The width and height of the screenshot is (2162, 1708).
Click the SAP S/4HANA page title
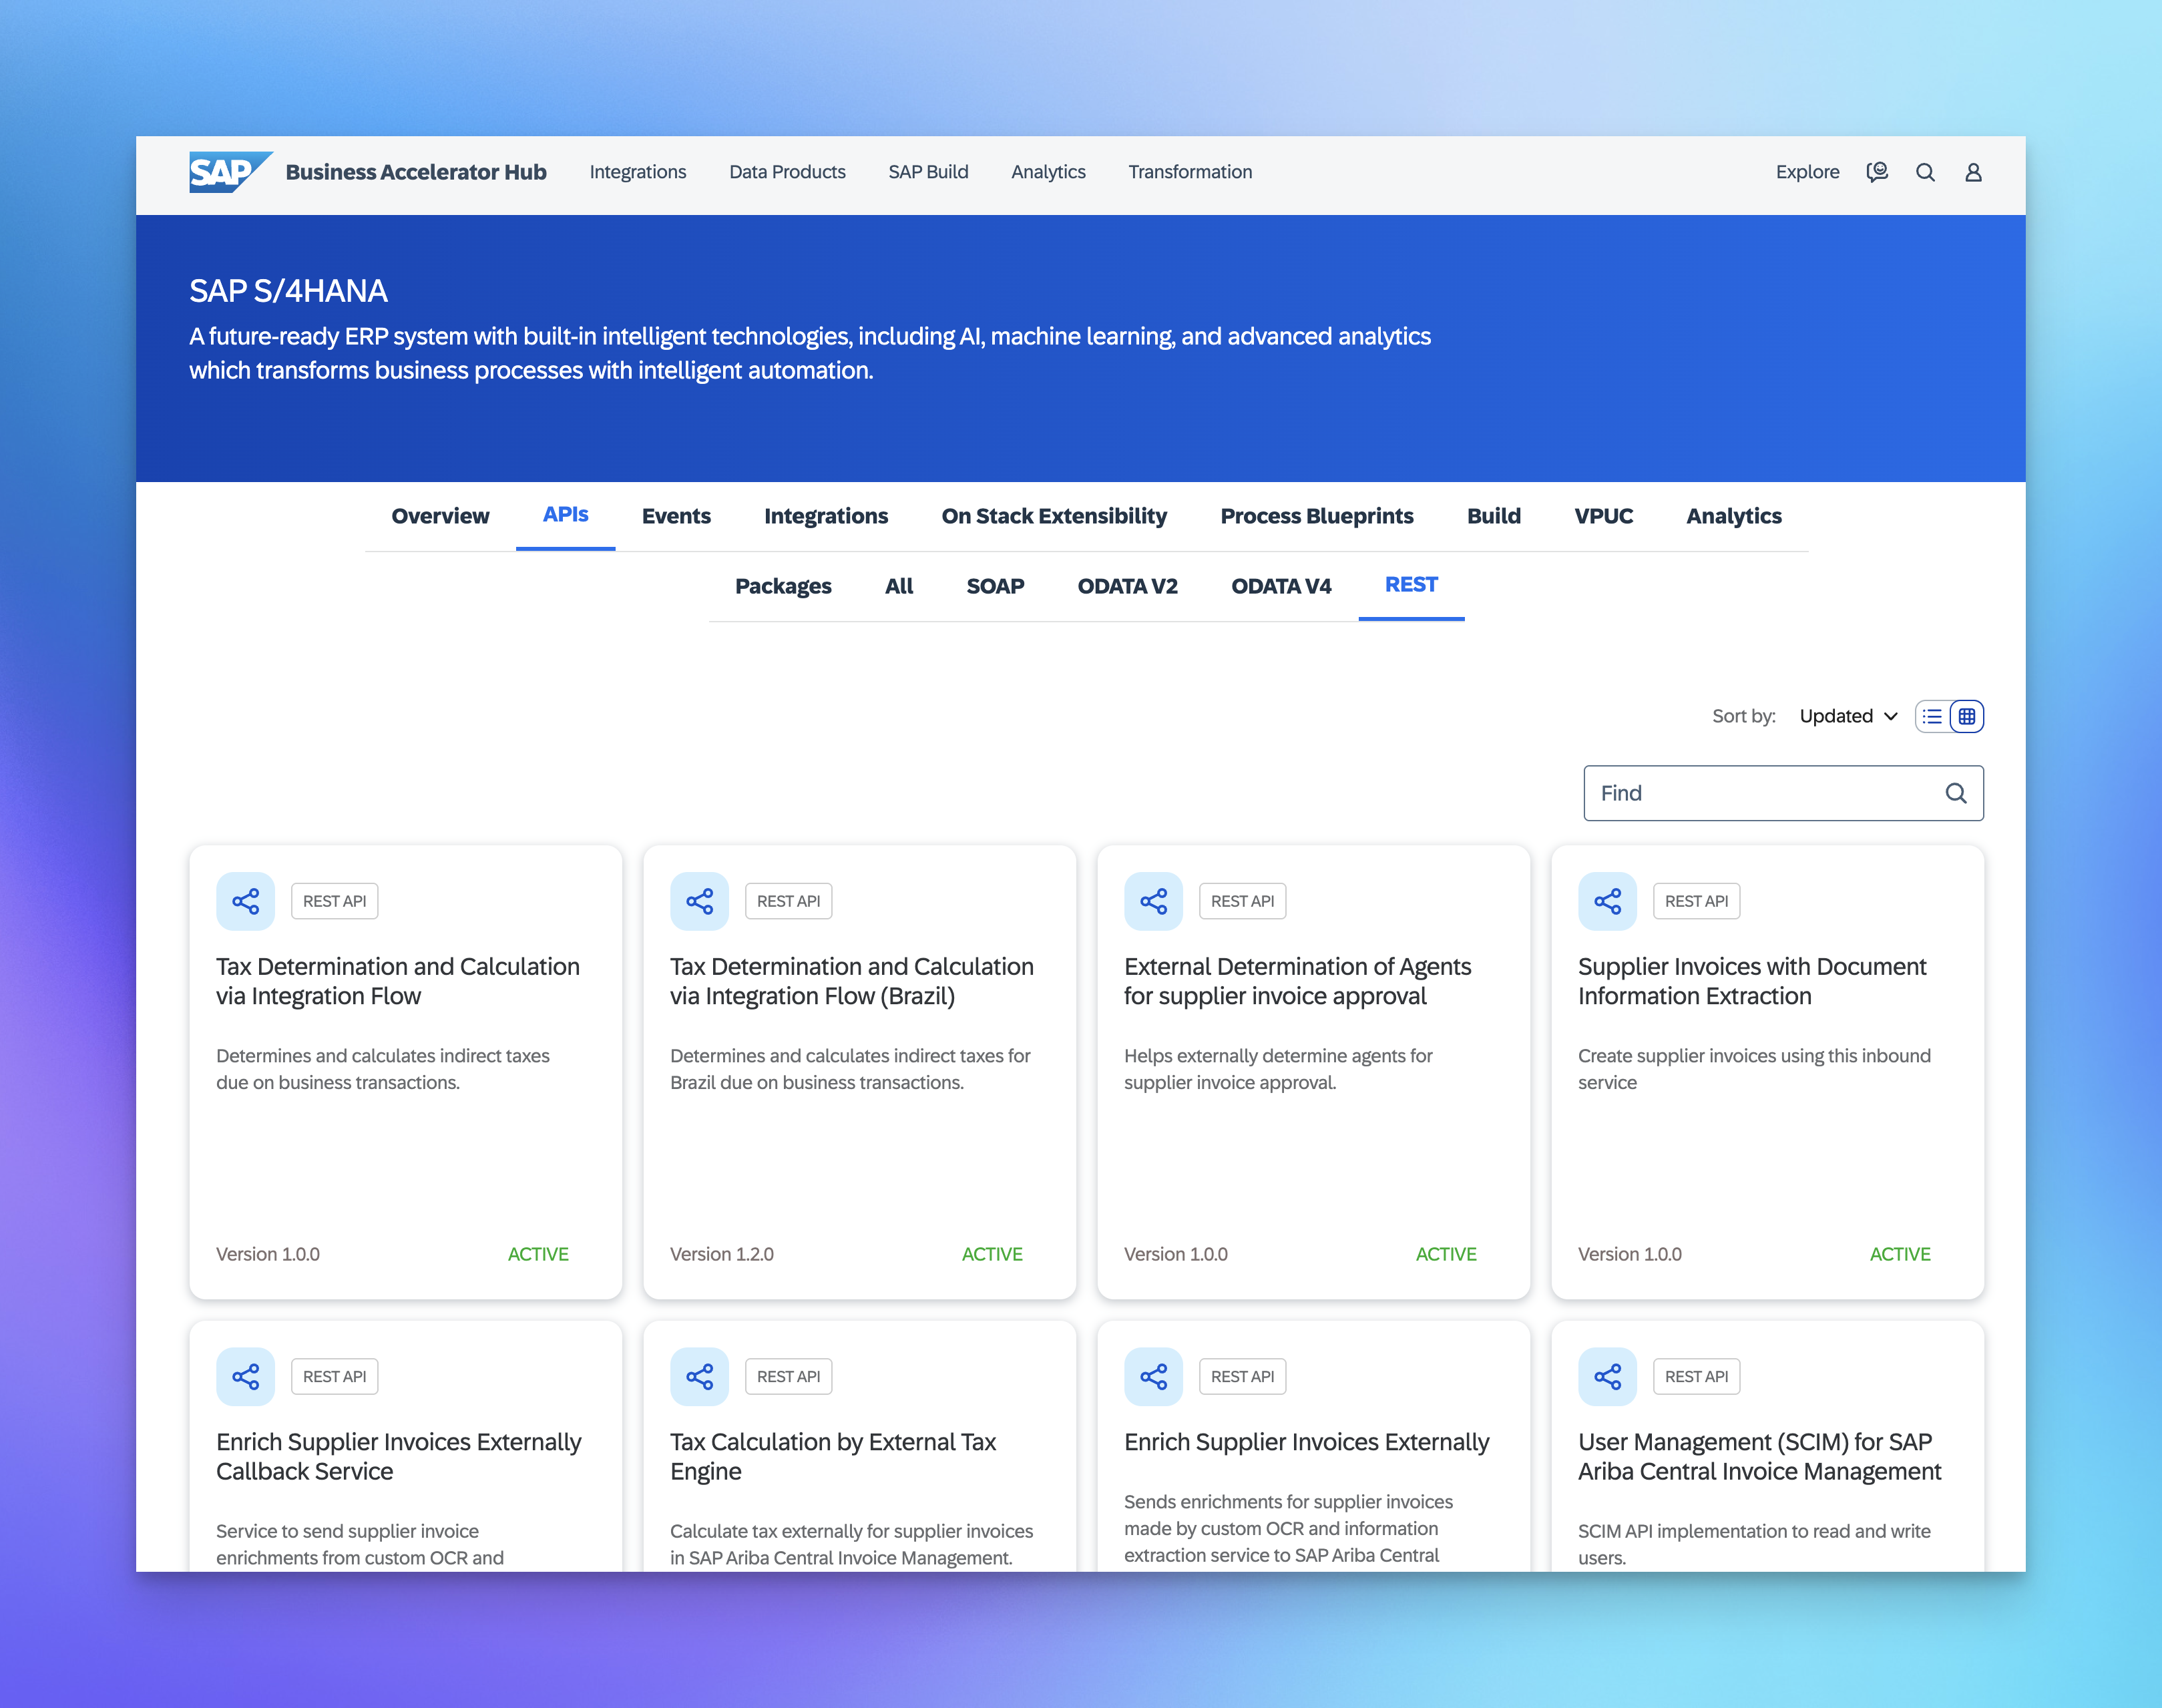pyautogui.click(x=288, y=291)
